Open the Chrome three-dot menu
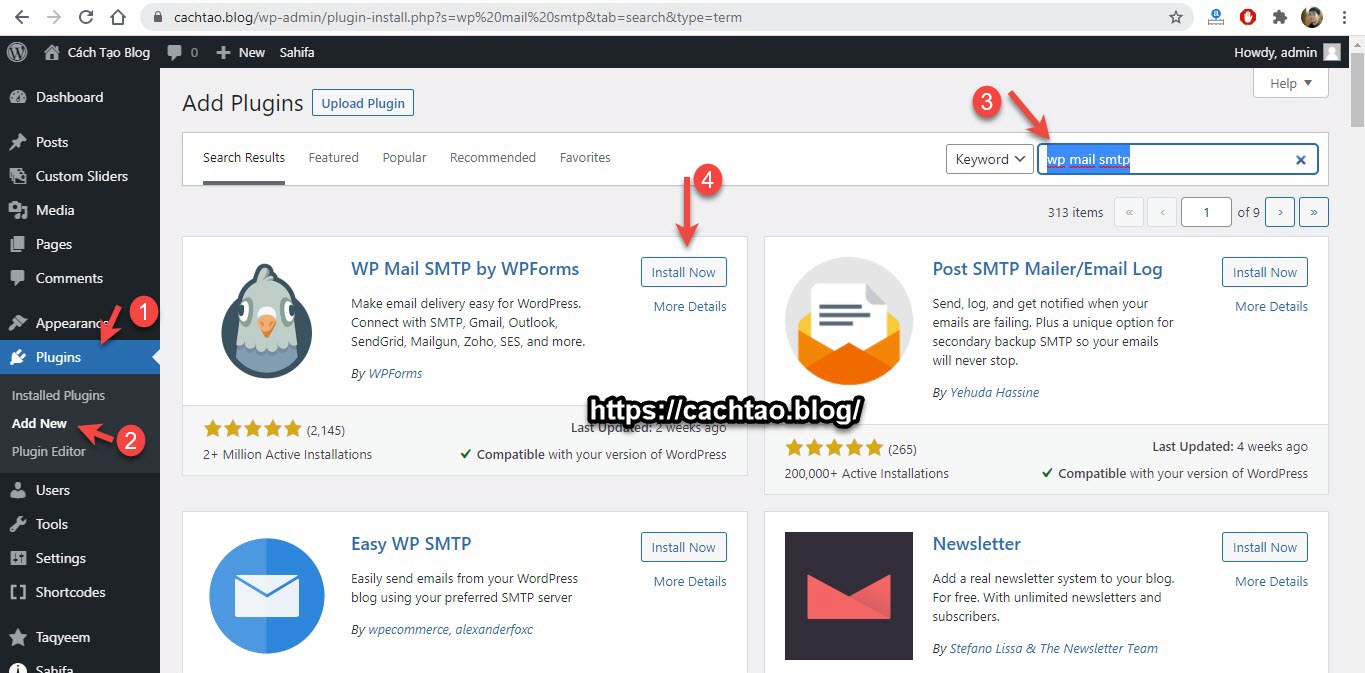 [x=1346, y=17]
